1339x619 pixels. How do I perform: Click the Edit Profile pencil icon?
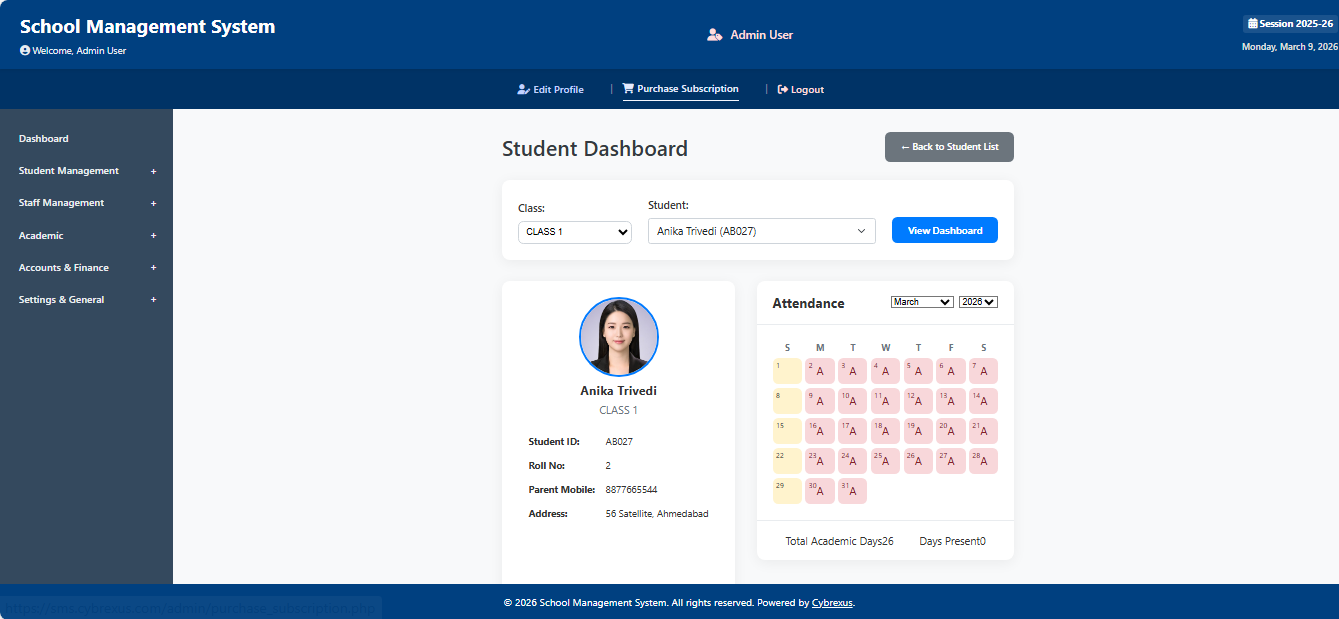click(x=522, y=89)
